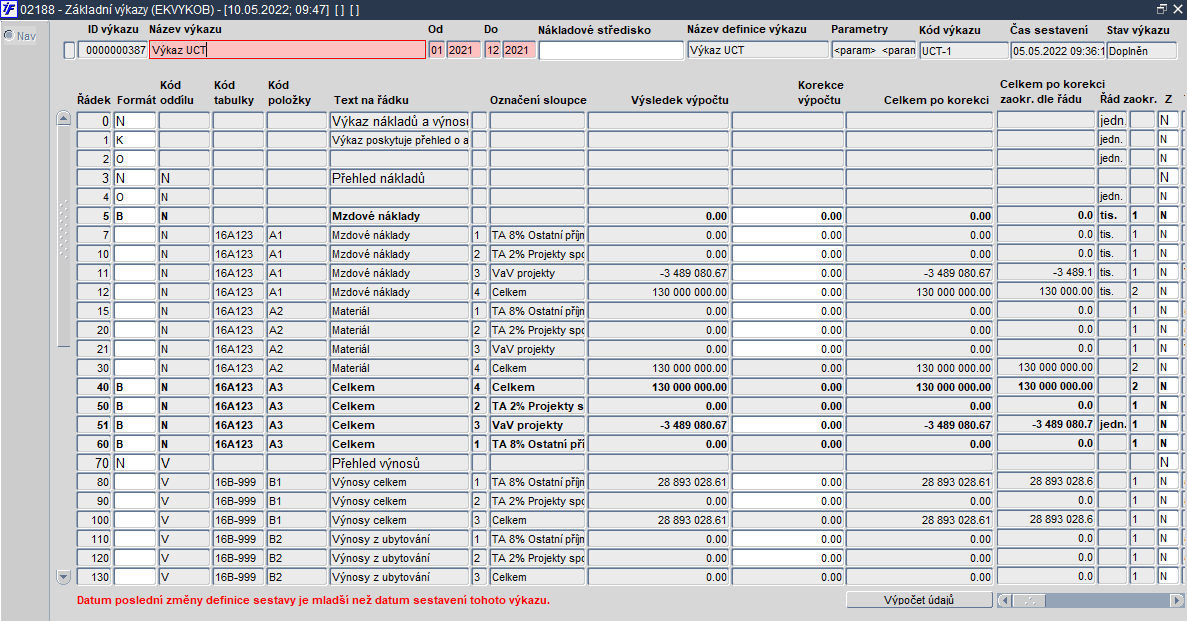Click the vertical scroll up arrow
Image resolution: width=1187 pixels, height=621 pixels.
point(64,119)
